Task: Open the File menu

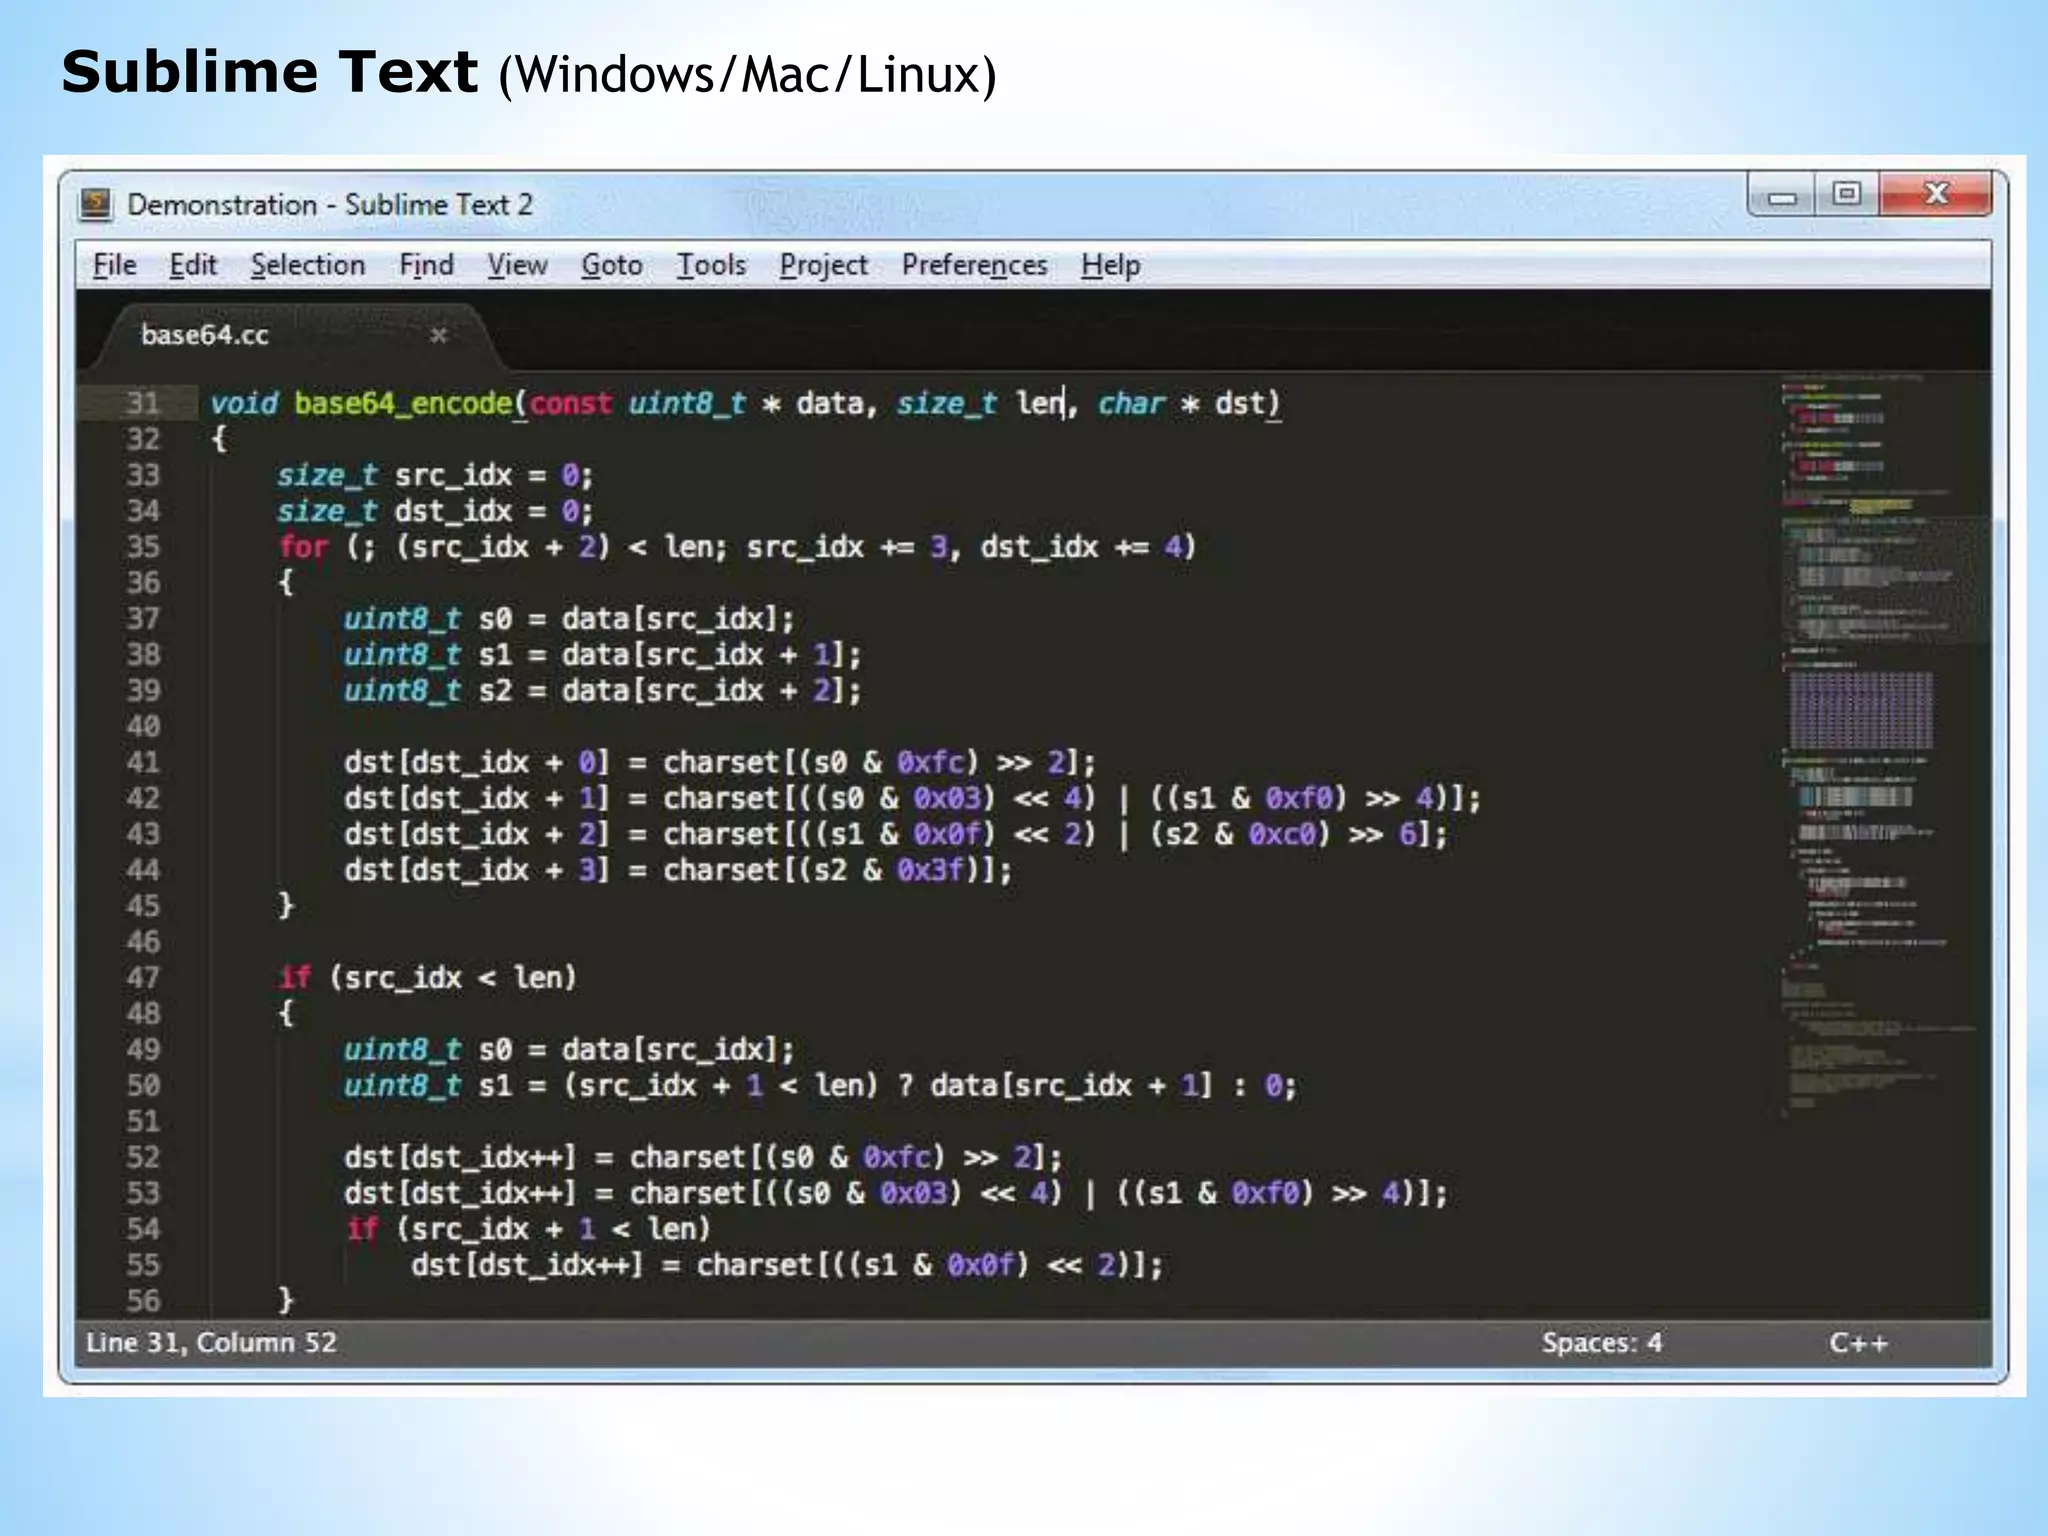Action: (114, 265)
